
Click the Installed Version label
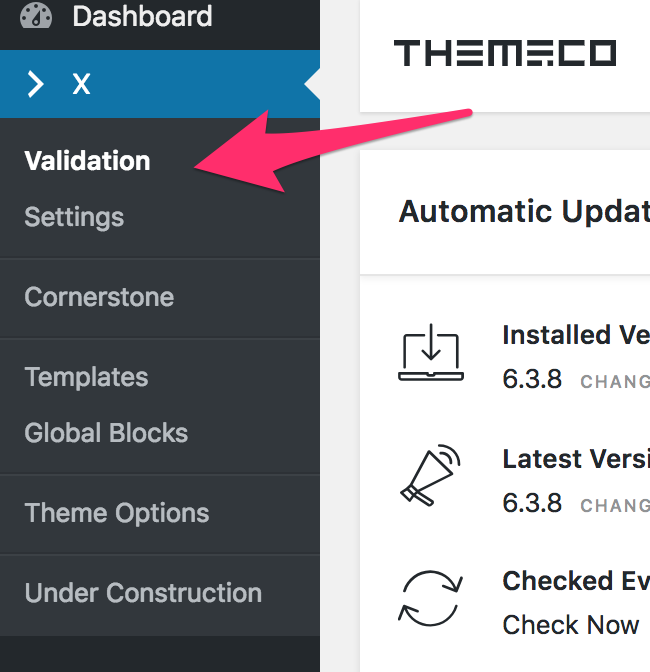click(575, 335)
